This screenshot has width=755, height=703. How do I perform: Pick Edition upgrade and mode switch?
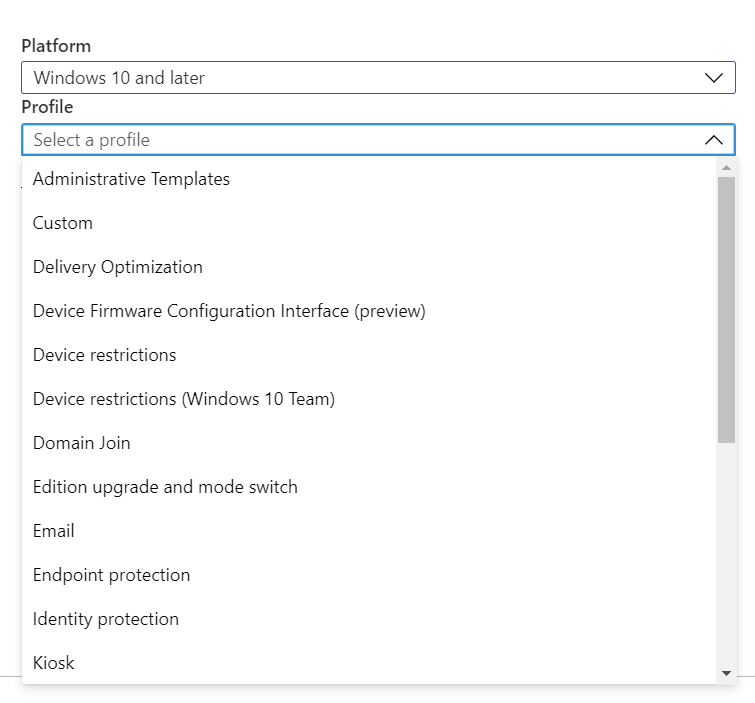pyautogui.click(x=165, y=487)
